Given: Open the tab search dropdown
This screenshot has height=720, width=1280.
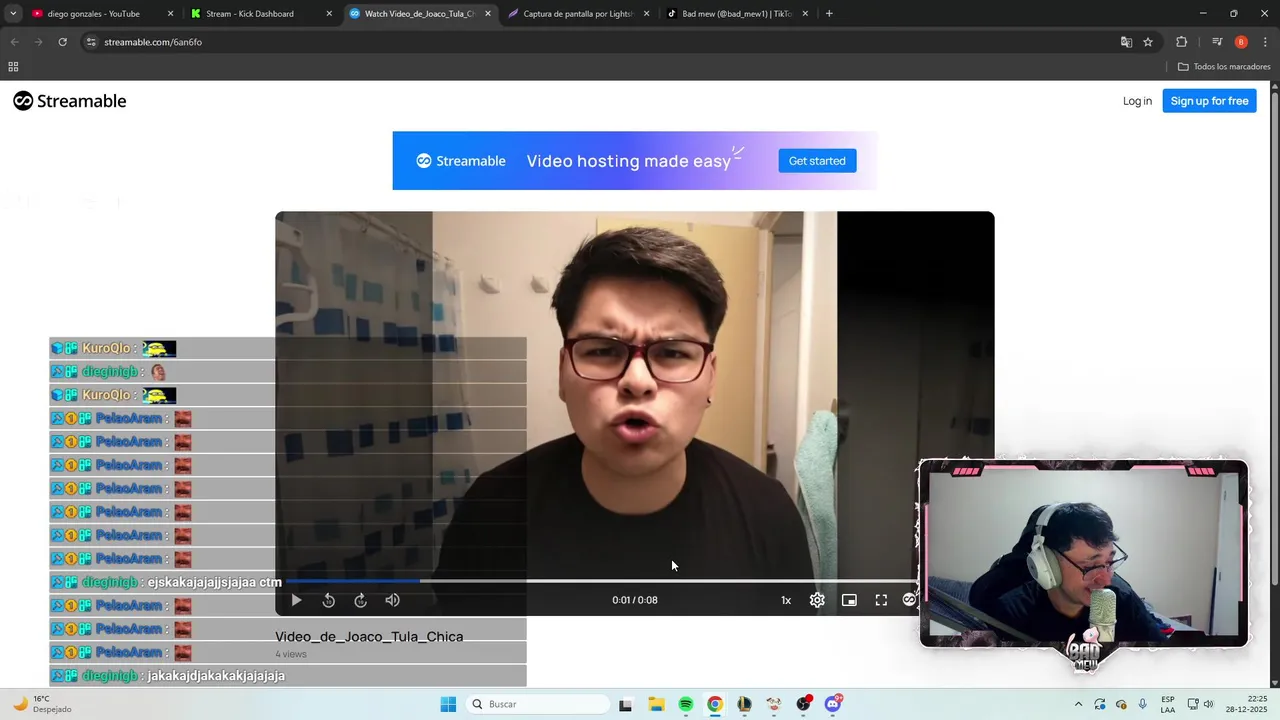Looking at the screenshot, I should 13,14.
